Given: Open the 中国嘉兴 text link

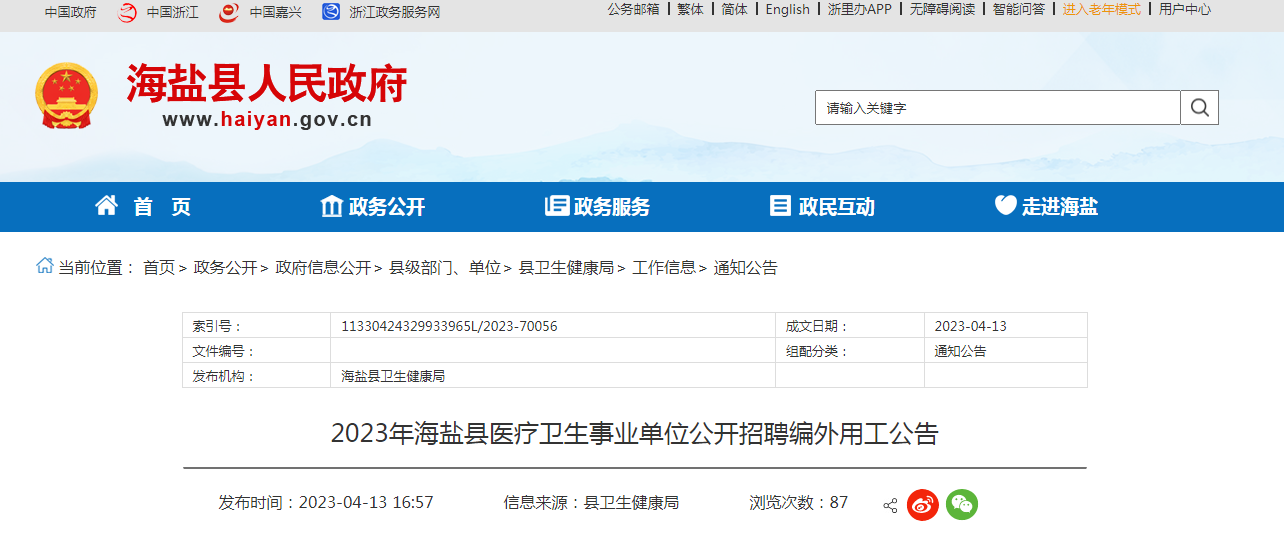Looking at the screenshot, I should (x=275, y=12).
